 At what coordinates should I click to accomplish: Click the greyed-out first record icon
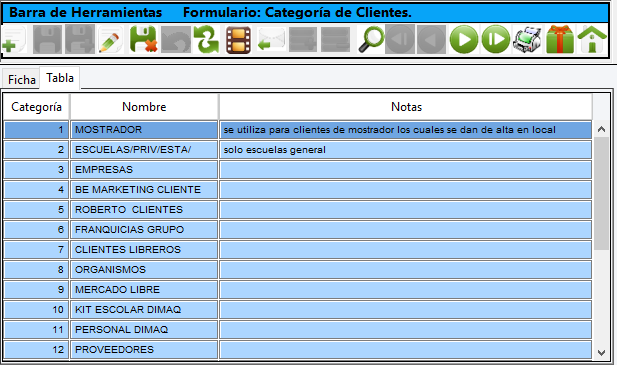400,39
